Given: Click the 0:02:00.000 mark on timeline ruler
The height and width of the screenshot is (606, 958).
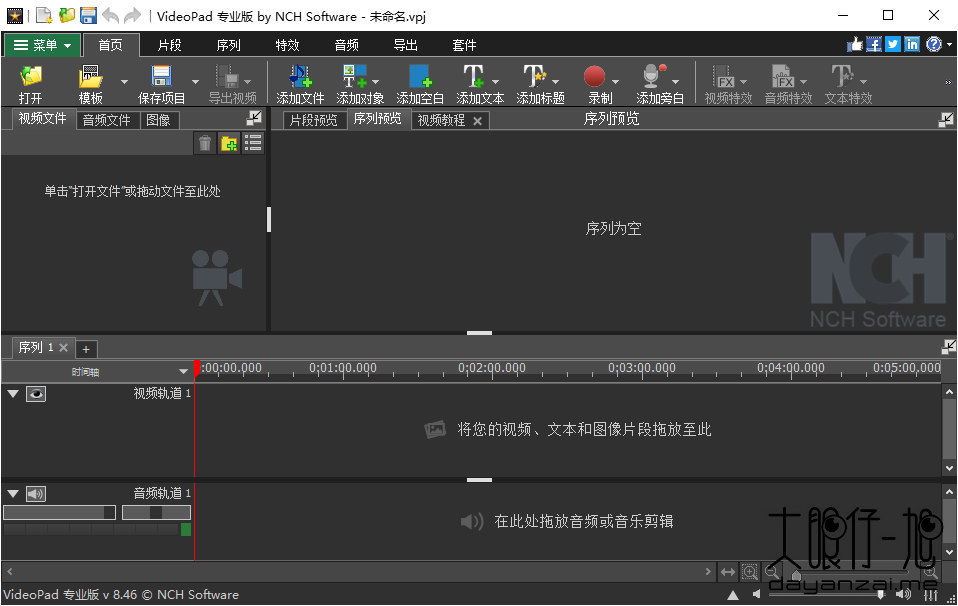Looking at the screenshot, I should pyautogui.click(x=492, y=368).
